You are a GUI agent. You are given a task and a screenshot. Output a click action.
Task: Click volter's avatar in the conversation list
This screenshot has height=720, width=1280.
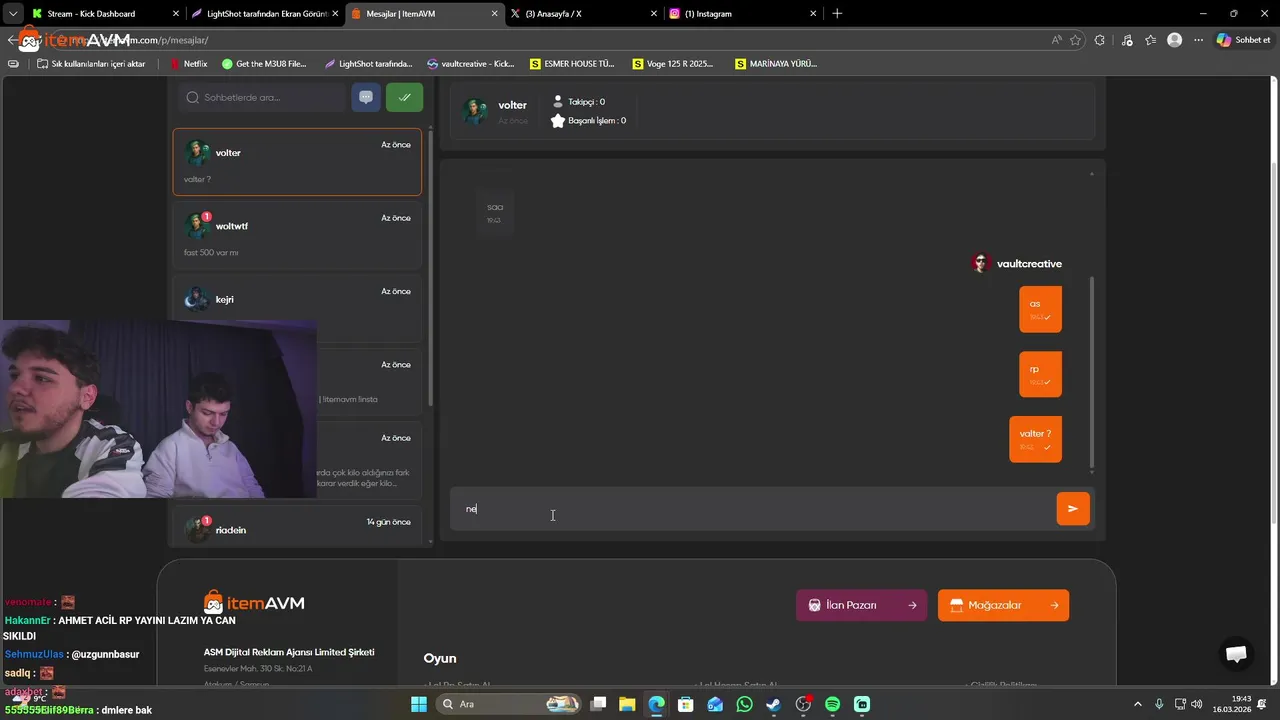tap(197, 152)
